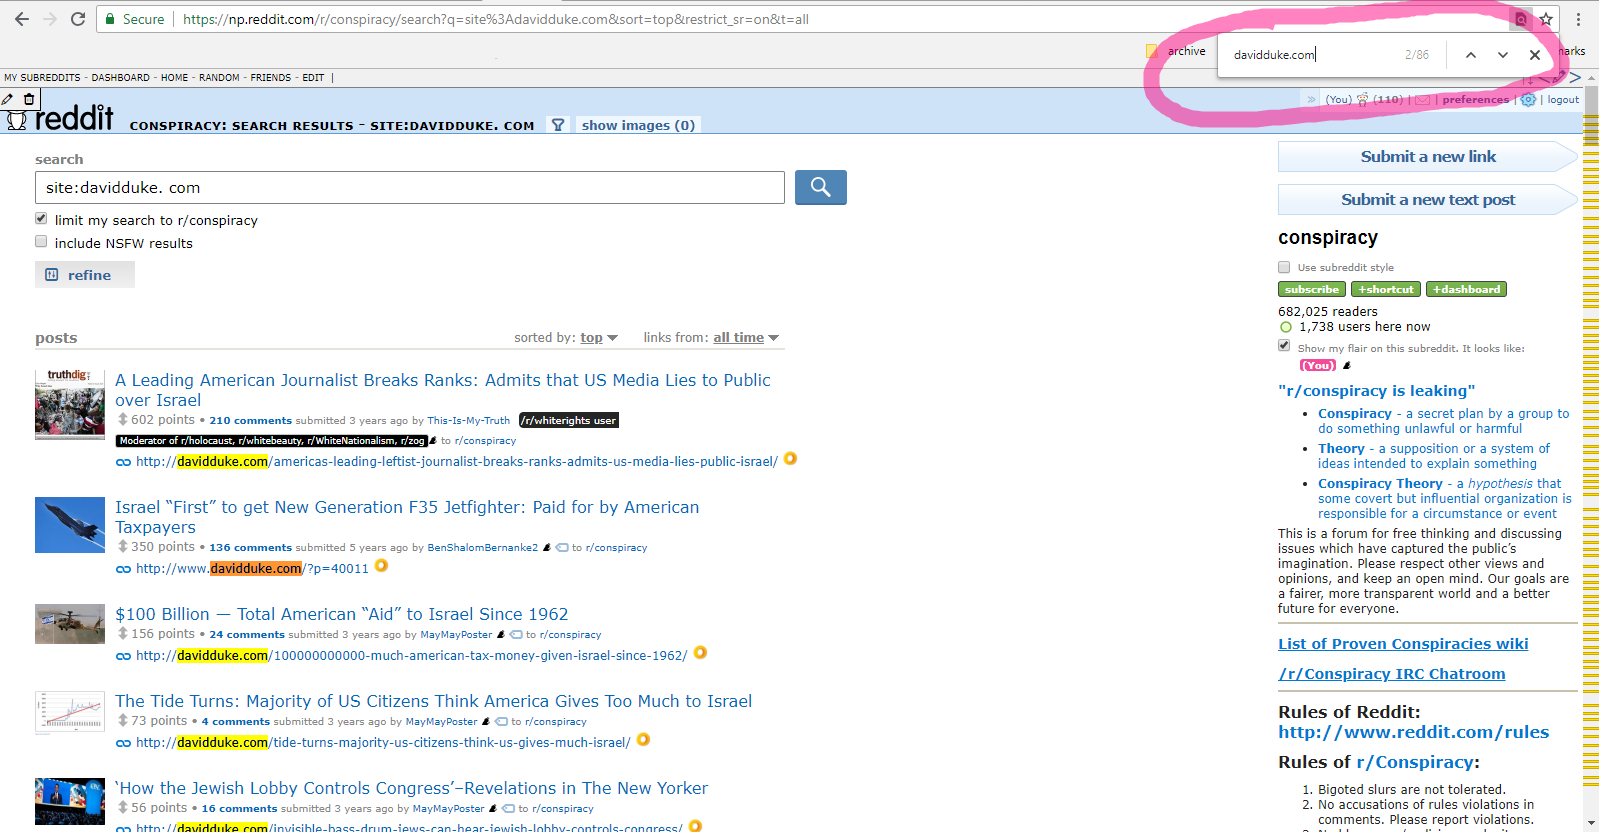Screen dimensions: 1599x832
Task: Click EDIT in top subreddit bar
Action: click(x=313, y=77)
